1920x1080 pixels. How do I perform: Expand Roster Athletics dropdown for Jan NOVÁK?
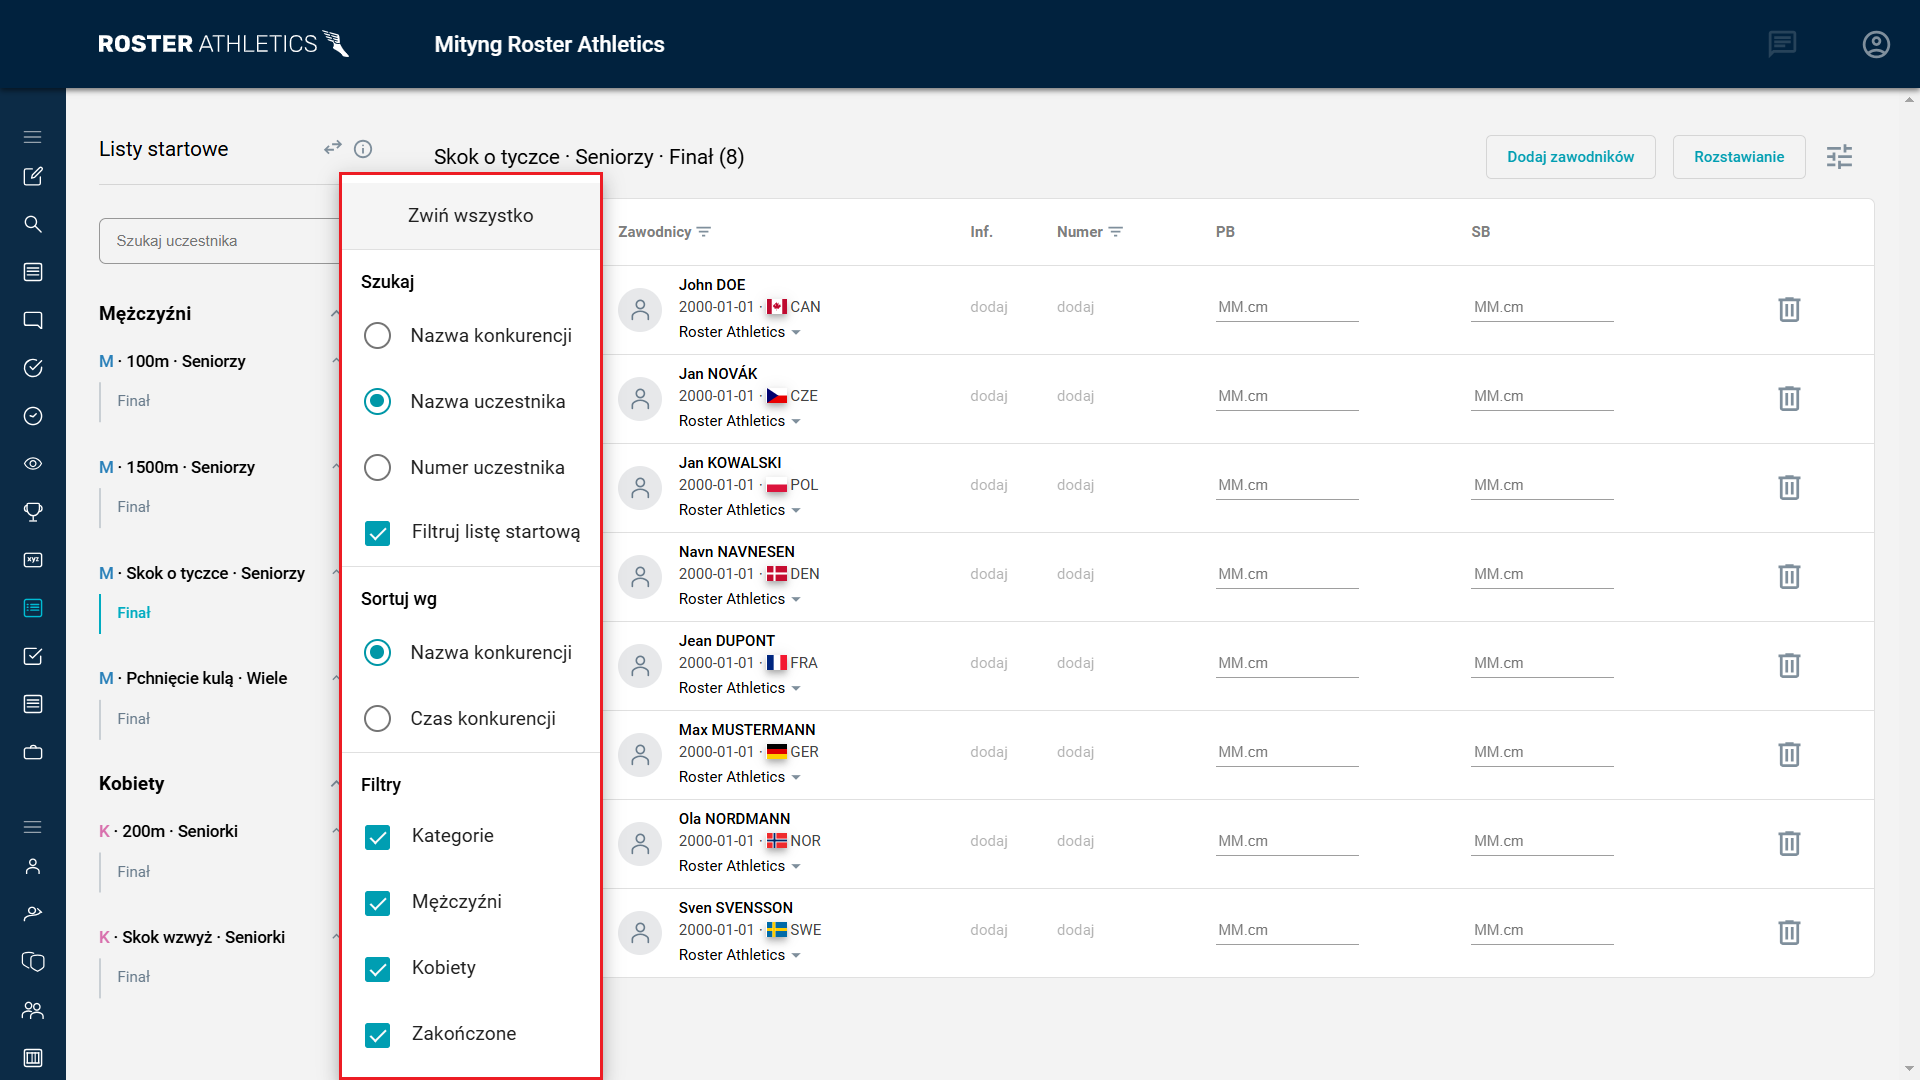click(x=796, y=422)
